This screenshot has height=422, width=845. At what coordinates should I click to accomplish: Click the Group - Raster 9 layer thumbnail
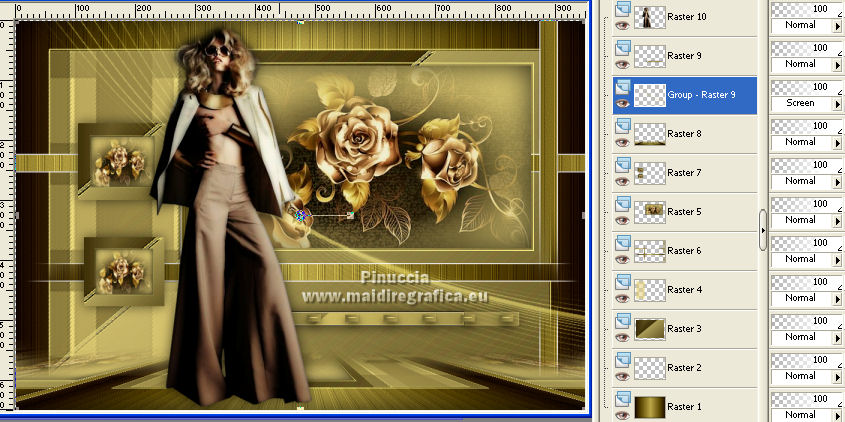coord(649,95)
